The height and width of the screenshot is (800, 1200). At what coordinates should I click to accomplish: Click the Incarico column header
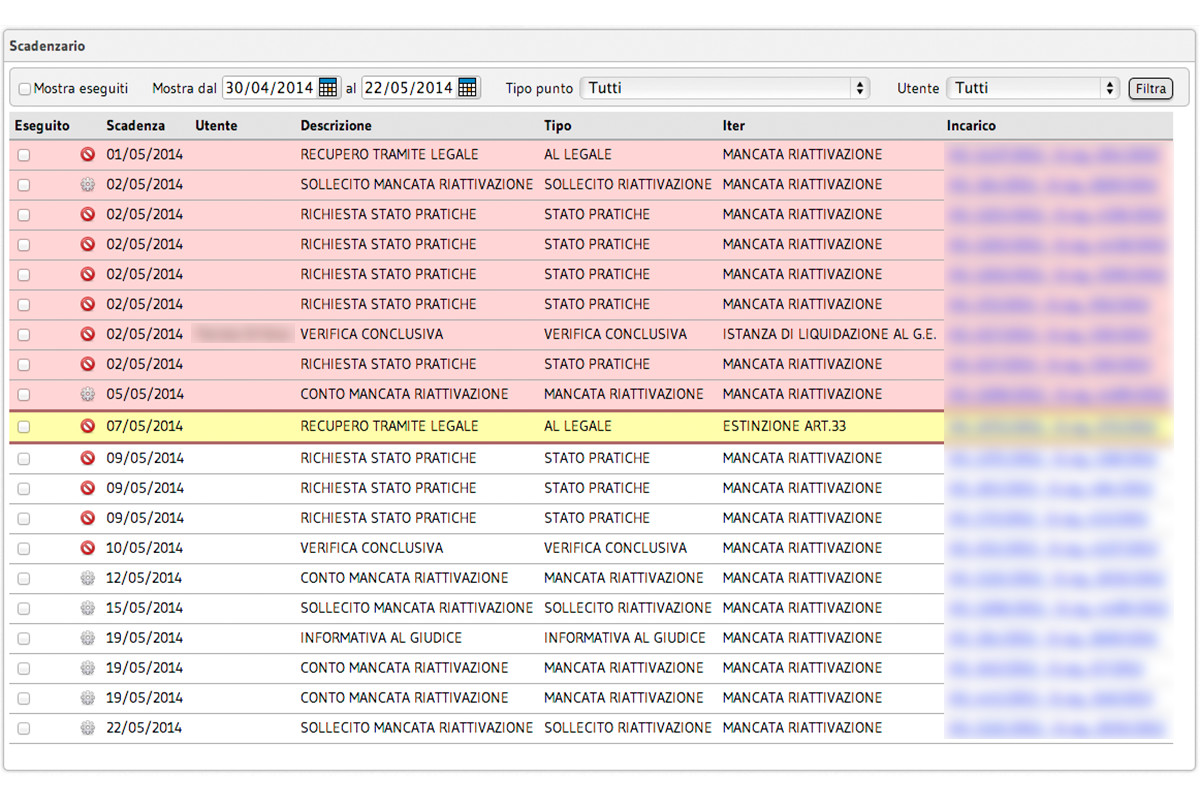click(x=971, y=126)
